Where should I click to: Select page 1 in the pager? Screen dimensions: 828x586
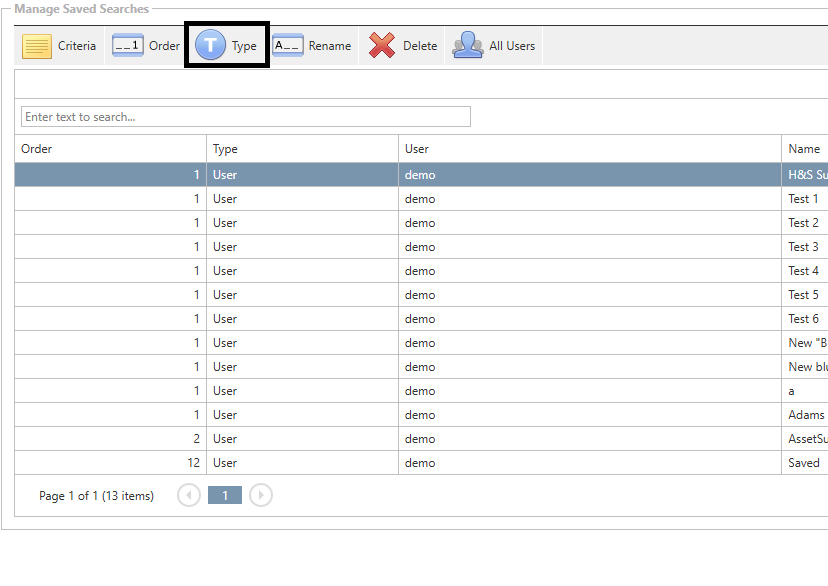pyautogui.click(x=225, y=495)
